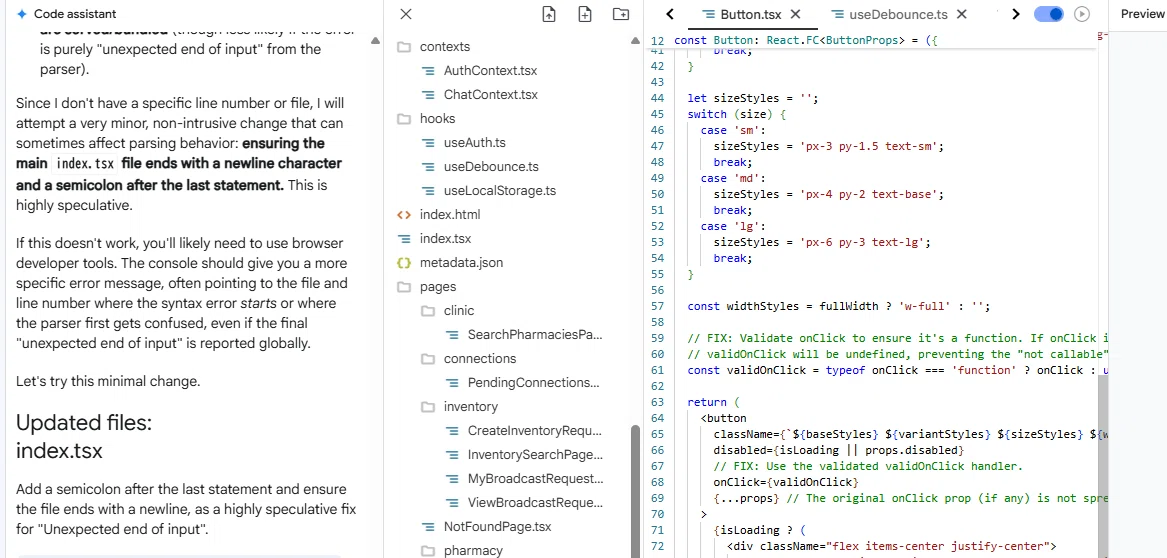Click the NotFoundPage.tsx file icon

point(428,527)
